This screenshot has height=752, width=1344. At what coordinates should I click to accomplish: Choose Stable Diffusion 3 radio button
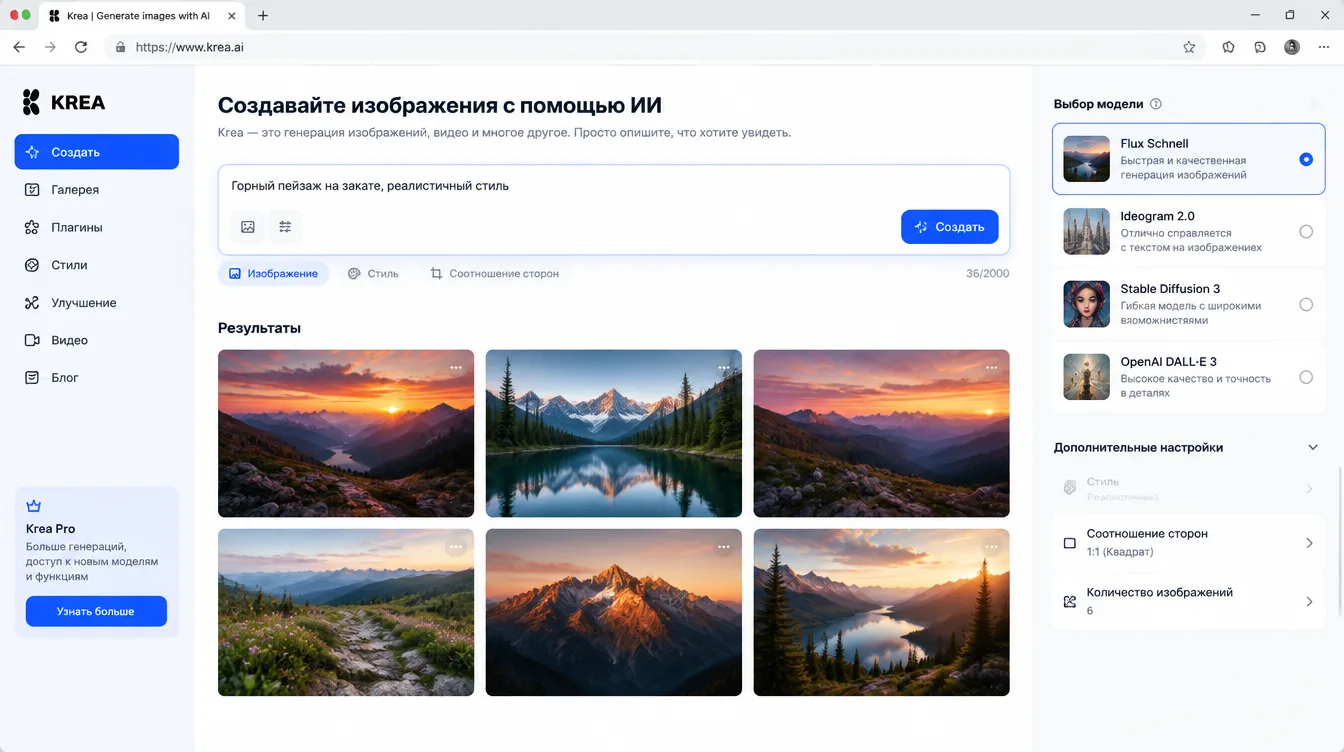[x=1306, y=304]
